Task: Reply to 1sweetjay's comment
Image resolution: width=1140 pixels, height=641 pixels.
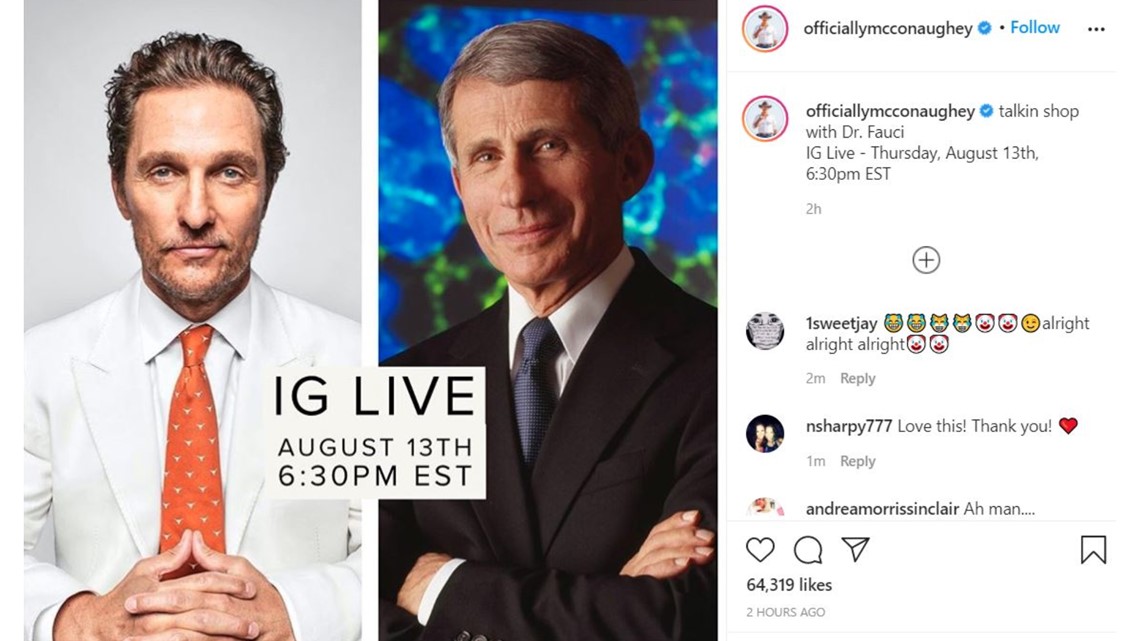Action: (x=857, y=378)
